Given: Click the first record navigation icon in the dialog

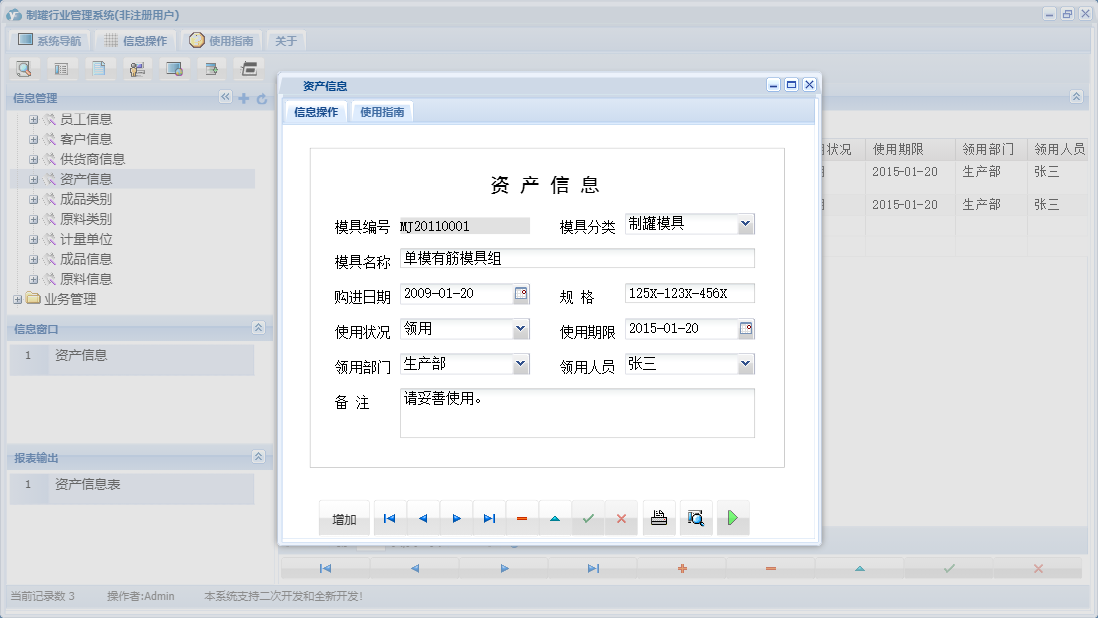Looking at the screenshot, I should point(389,518).
